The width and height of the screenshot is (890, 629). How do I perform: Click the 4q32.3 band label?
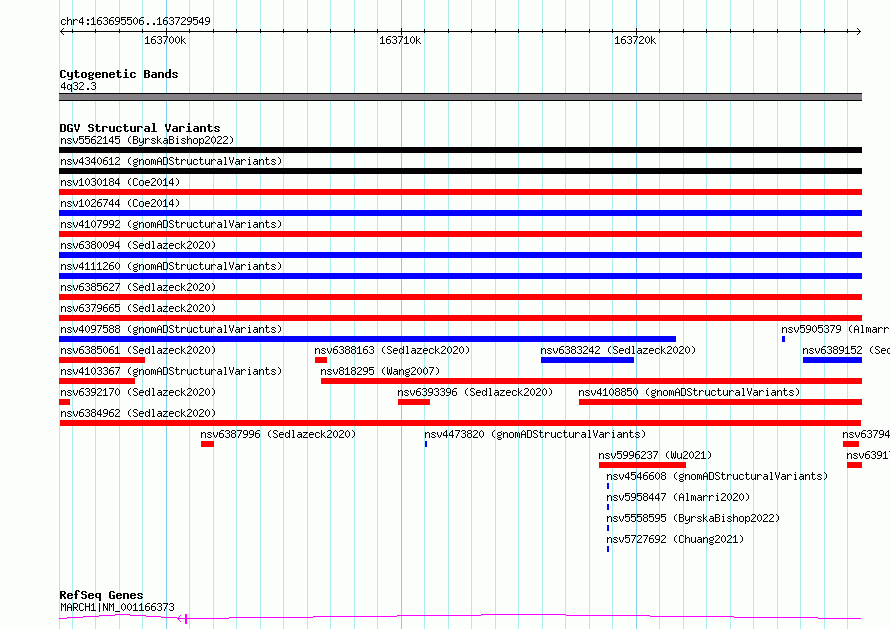[x=78, y=86]
